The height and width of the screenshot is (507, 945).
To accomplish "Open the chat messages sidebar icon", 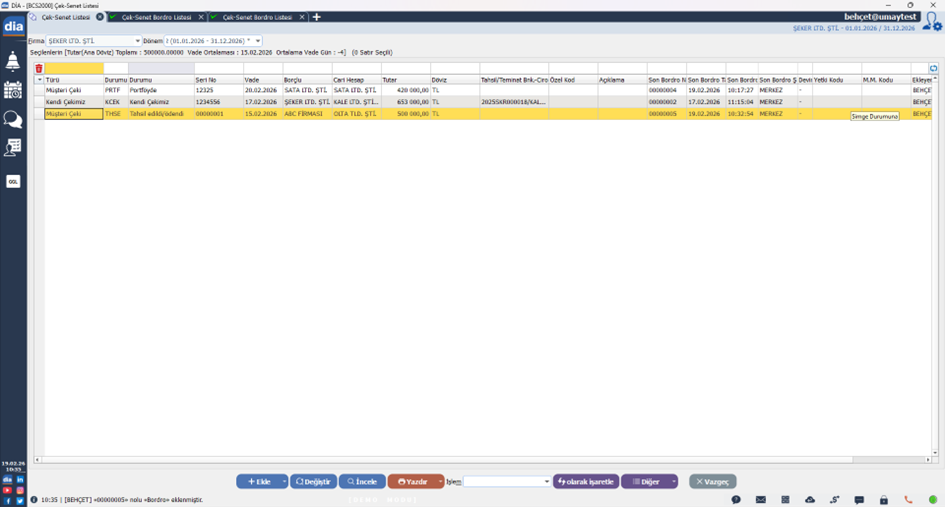I will click(13, 119).
